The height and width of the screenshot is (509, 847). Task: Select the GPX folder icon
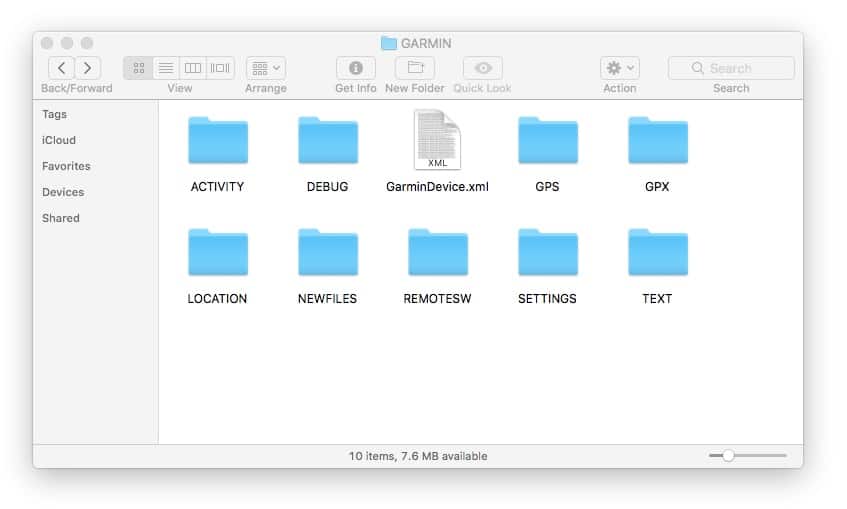click(x=658, y=140)
